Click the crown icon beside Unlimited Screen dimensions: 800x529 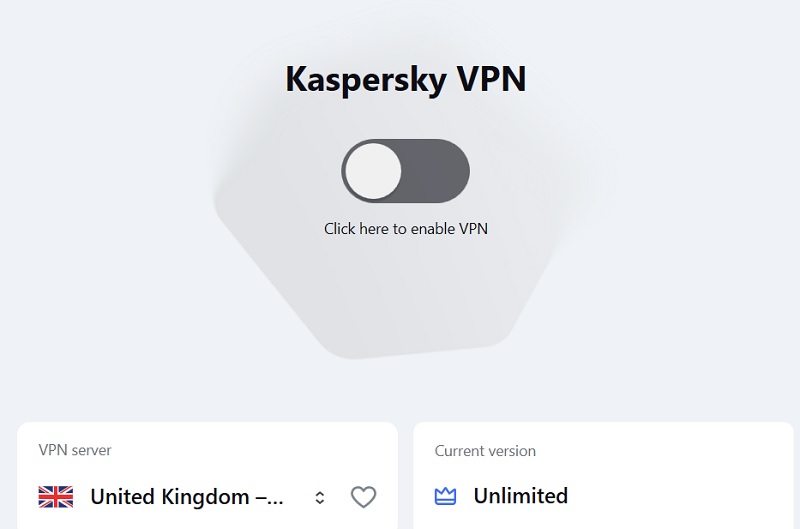(x=445, y=496)
